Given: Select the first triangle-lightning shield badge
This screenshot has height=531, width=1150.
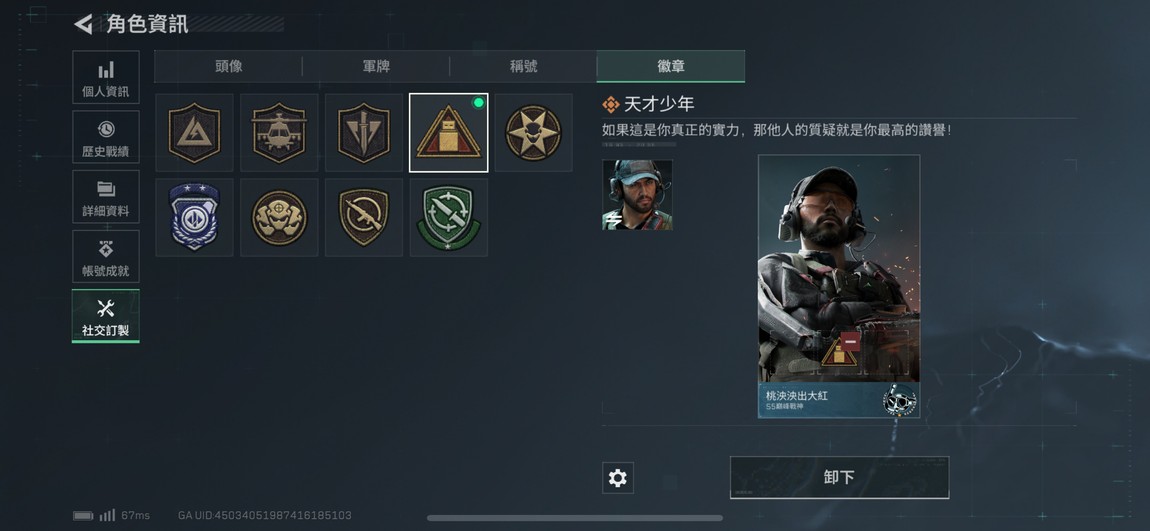Looking at the screenshot, I should (194, 133).
